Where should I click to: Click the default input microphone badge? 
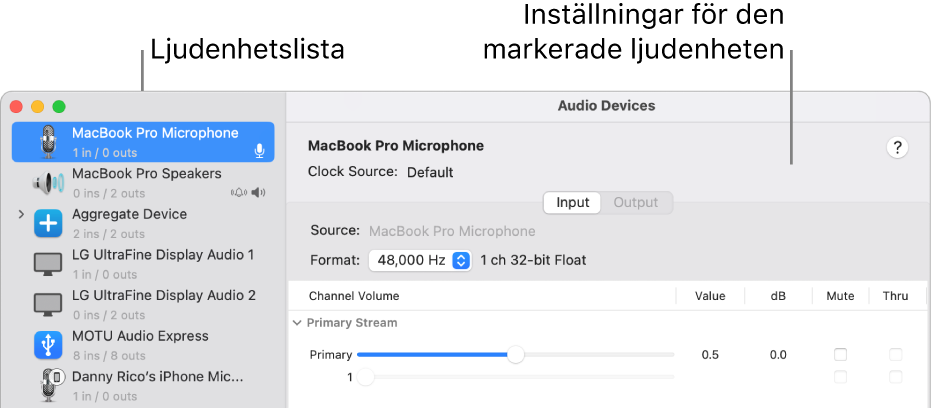point(259,151)
